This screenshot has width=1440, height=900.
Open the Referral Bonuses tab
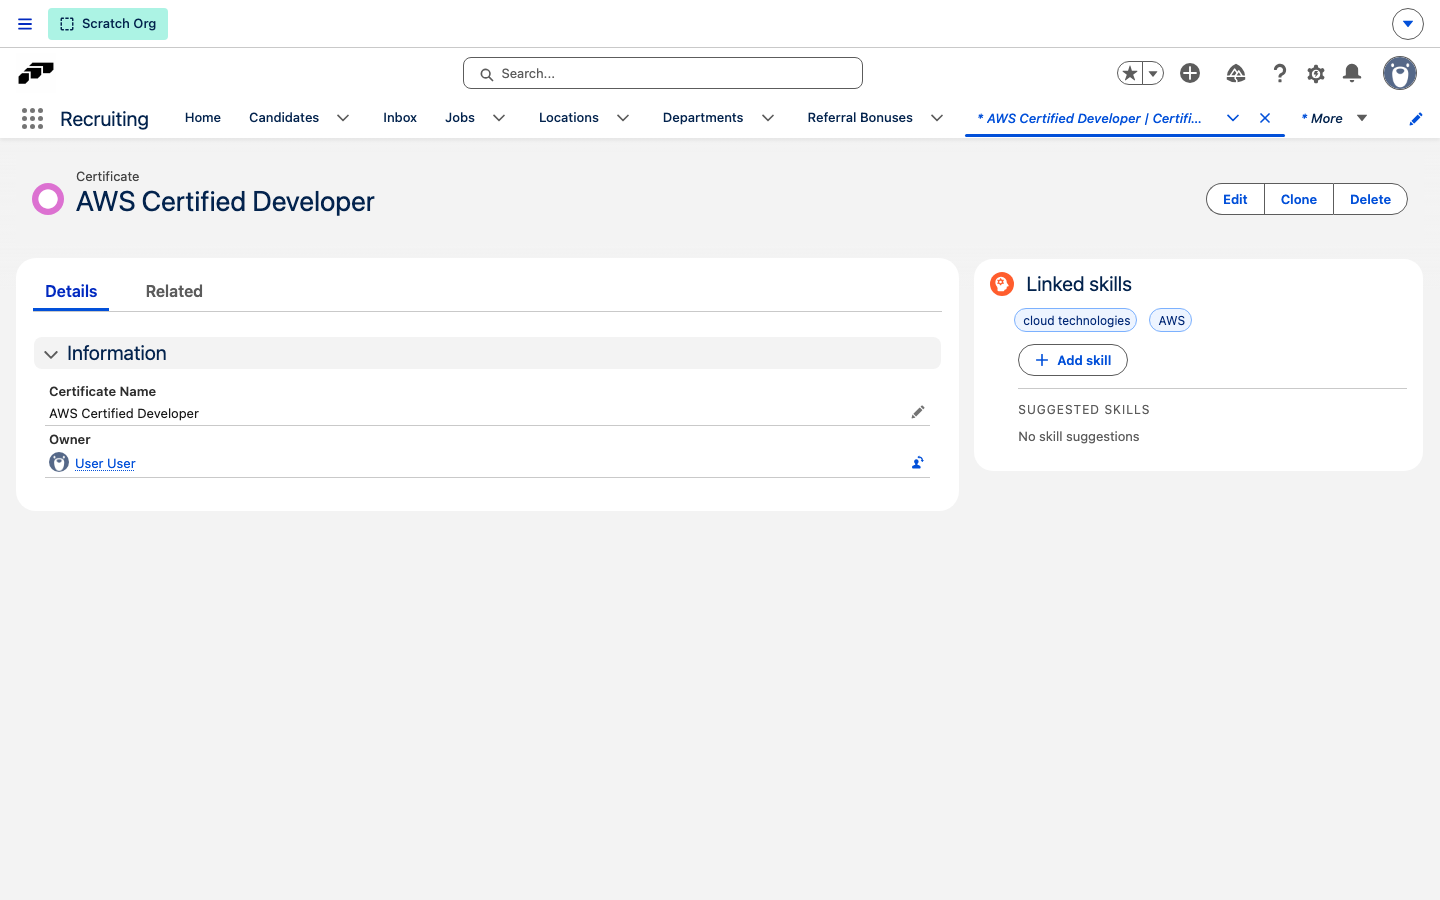click(860, 118)
